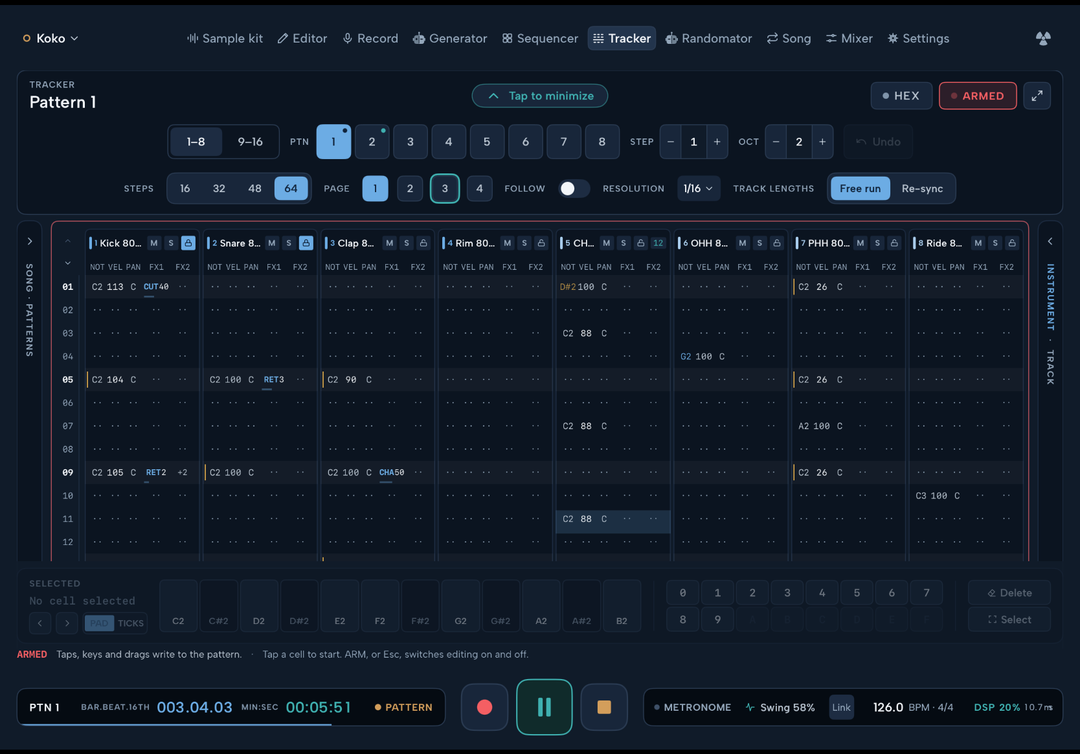The width and height of the screenshot is (1080, 754).
Task: Start recording with the red record button
Action: pos(484,707)
